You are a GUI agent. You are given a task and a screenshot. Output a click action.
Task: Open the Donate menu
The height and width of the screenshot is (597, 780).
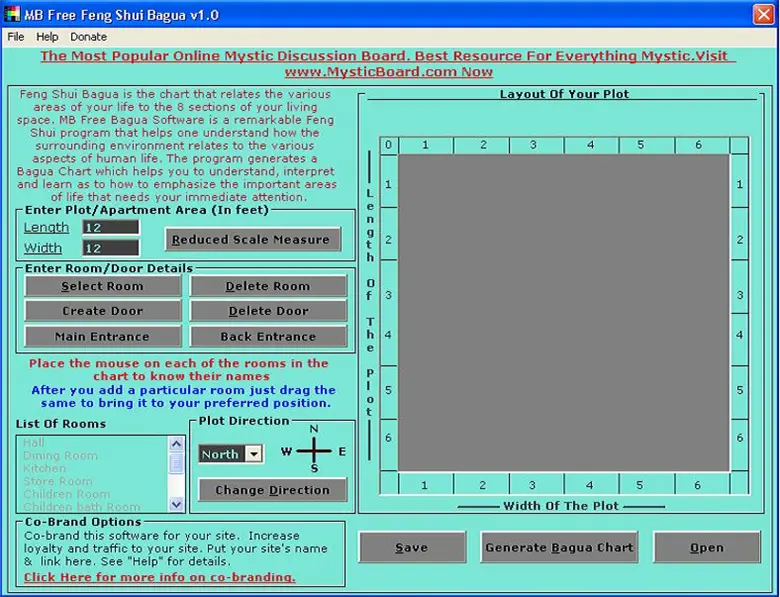[x=88, y=37]
